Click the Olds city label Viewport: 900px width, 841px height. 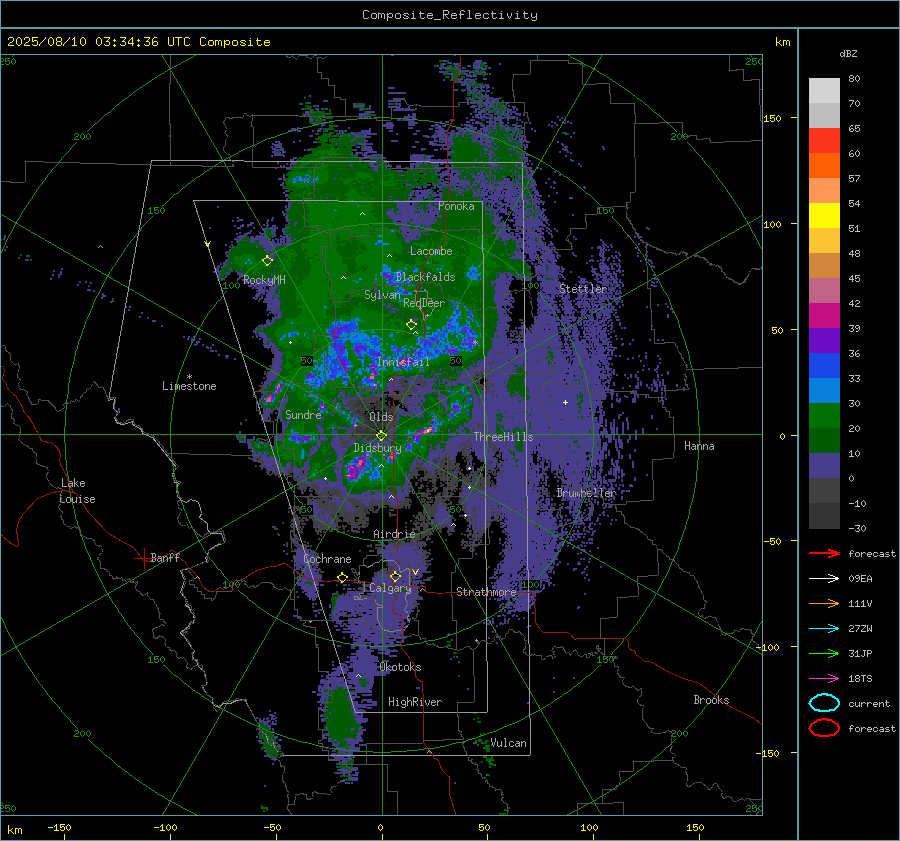point(381,417)
